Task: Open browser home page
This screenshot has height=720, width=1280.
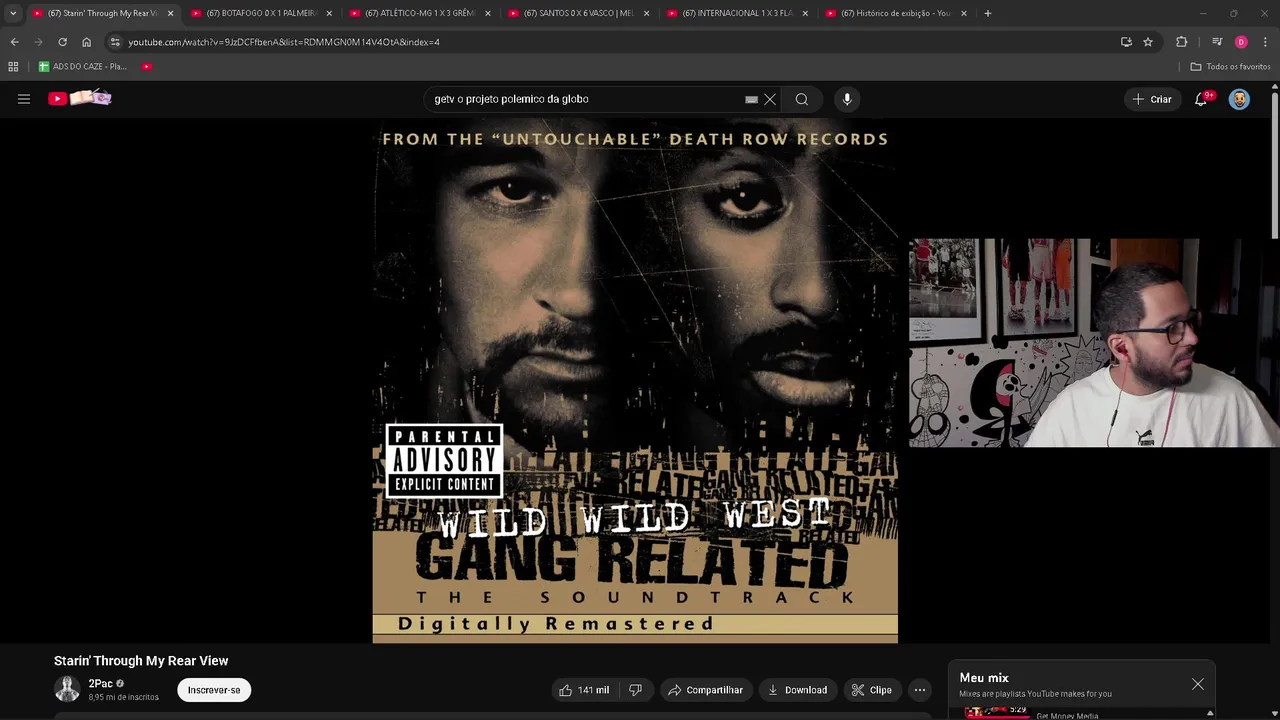Action: (86, 42)
